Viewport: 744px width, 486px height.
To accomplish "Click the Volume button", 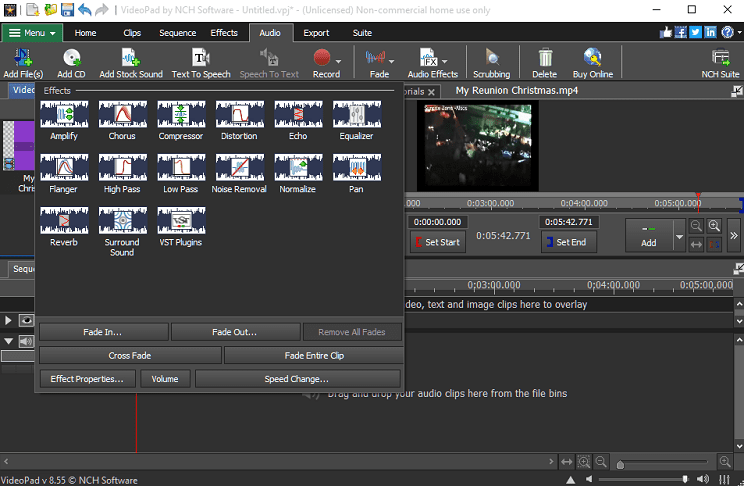I will click(x=165, y=379).
